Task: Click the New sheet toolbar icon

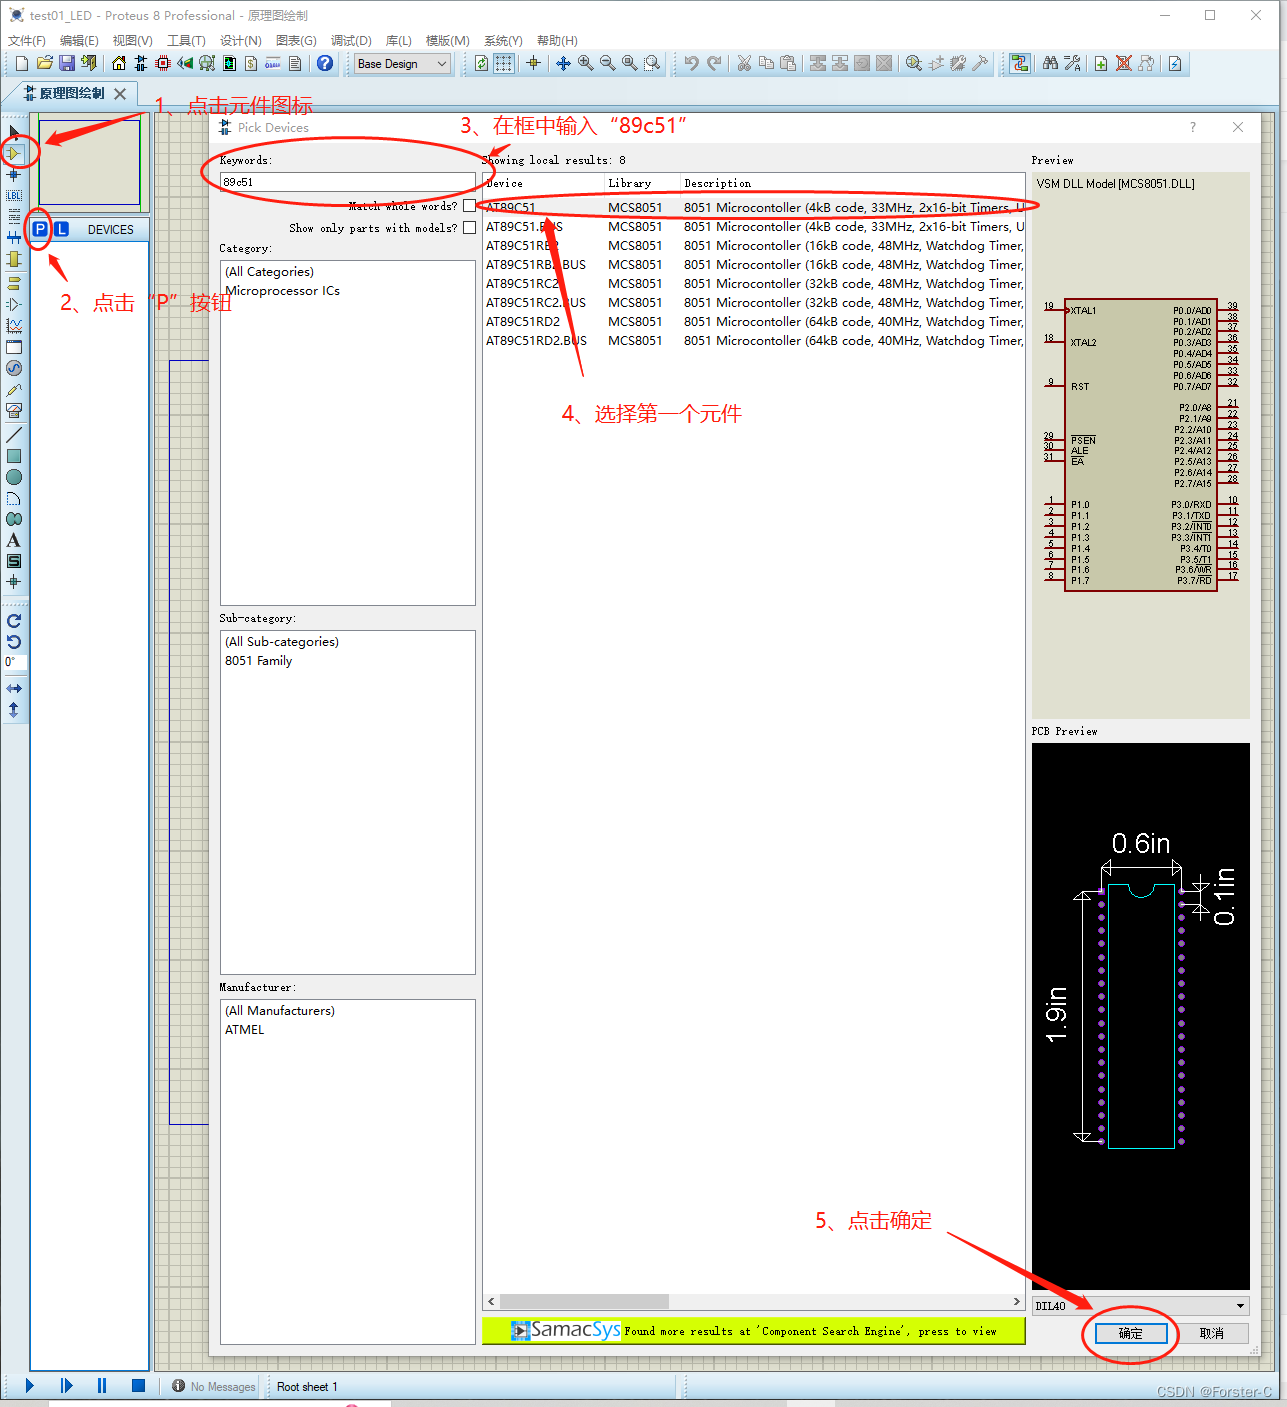Action: pyautogui.click(x=1101, y=63)
